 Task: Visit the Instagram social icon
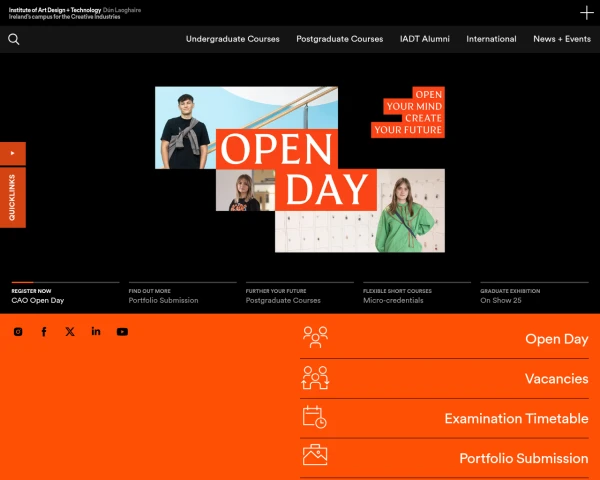(18, 332)
